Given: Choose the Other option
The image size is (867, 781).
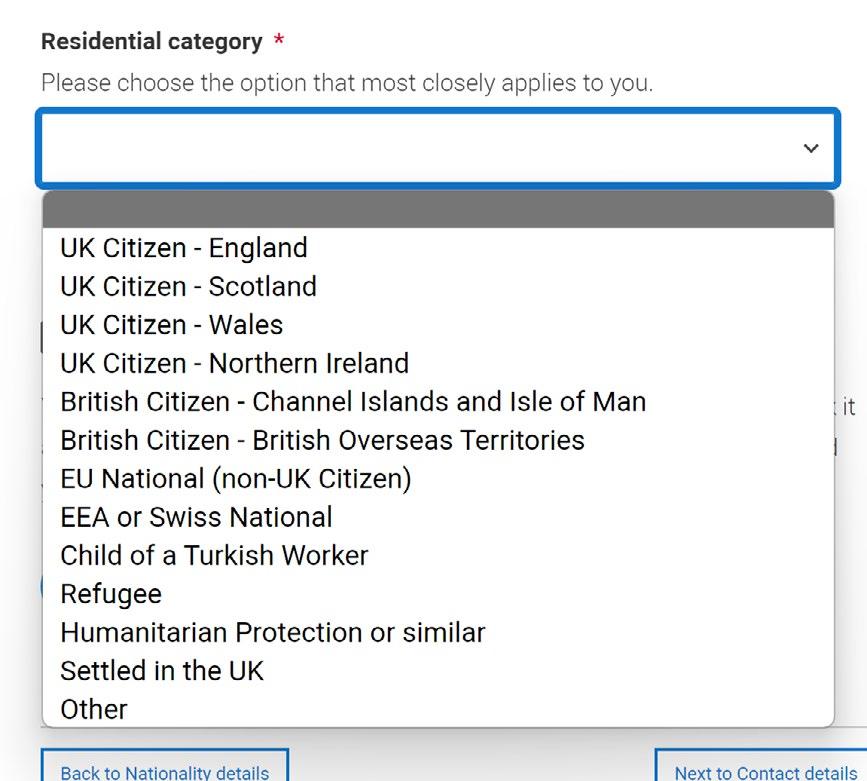Looking at the screenshot, I should [94, 709].
